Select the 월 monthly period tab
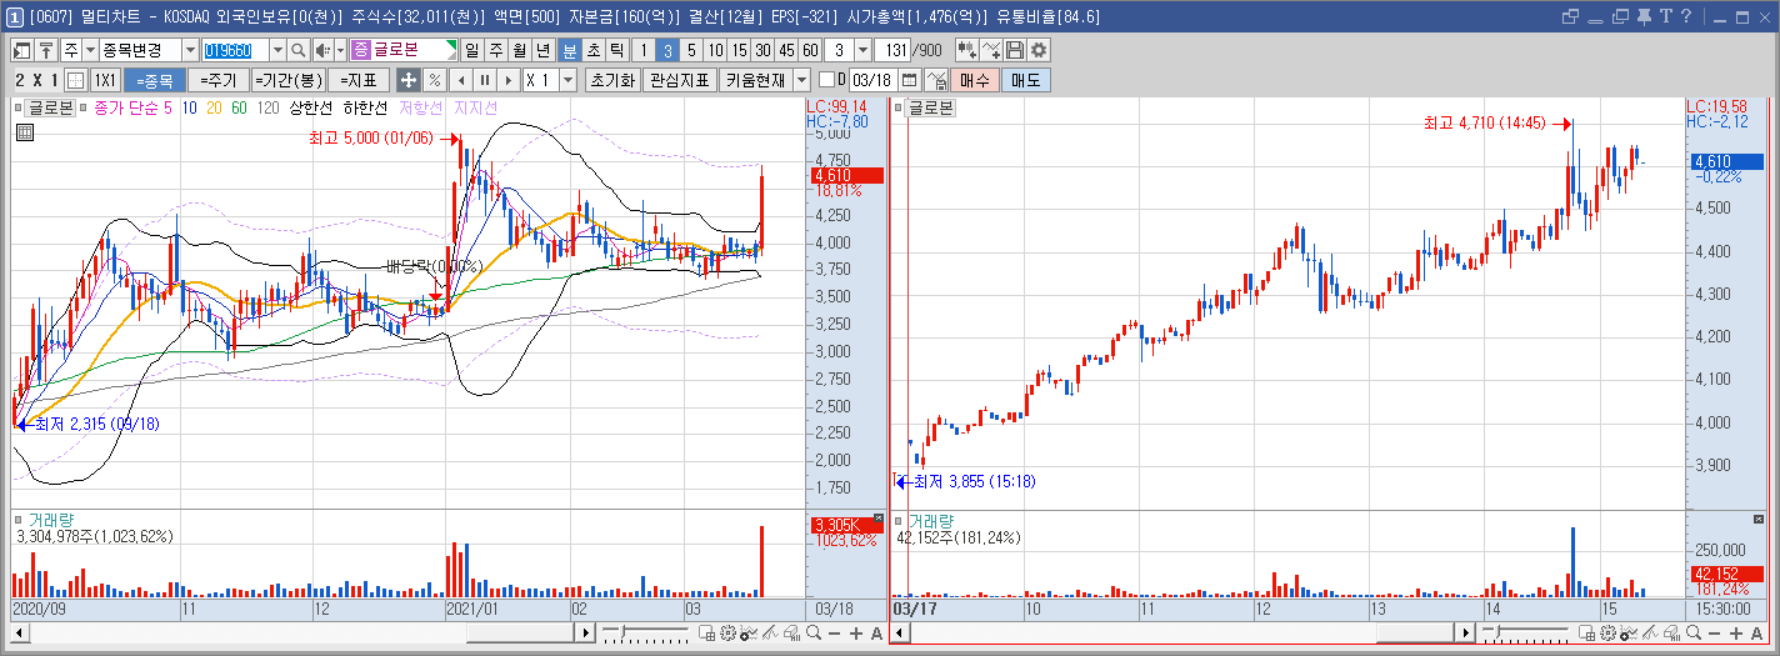Screen dimensions: 1780x656 [x=520, y=50]
